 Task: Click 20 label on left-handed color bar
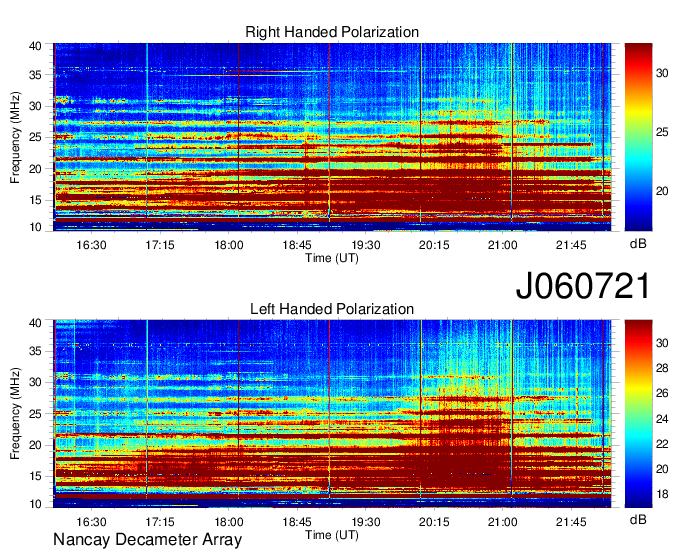[662, 469]
